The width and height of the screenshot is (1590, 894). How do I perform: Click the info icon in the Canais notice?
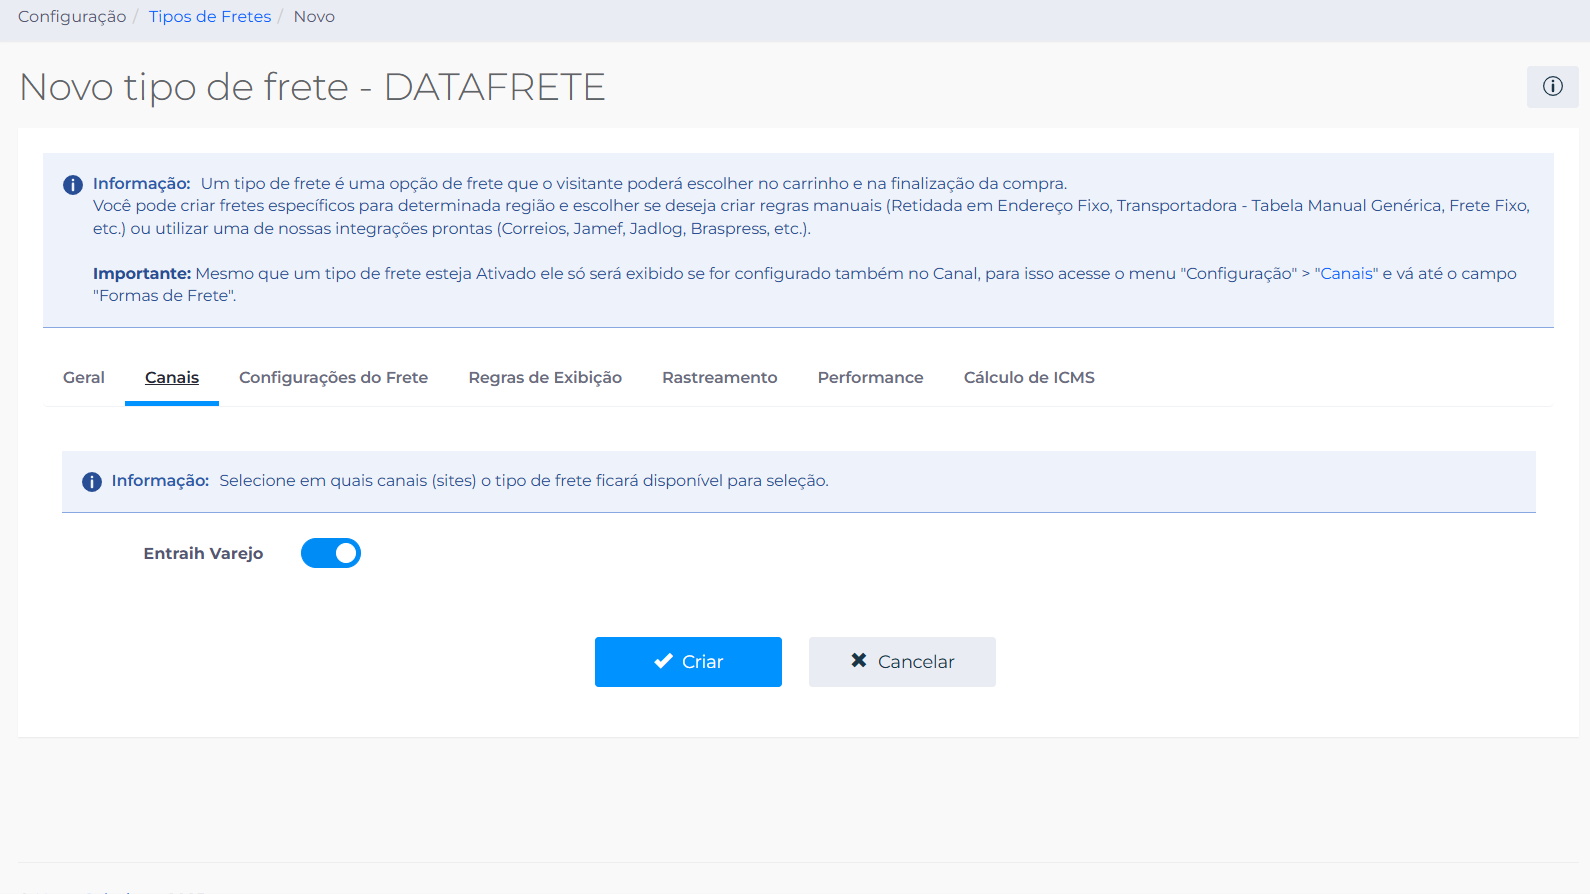tap(92, 482)
